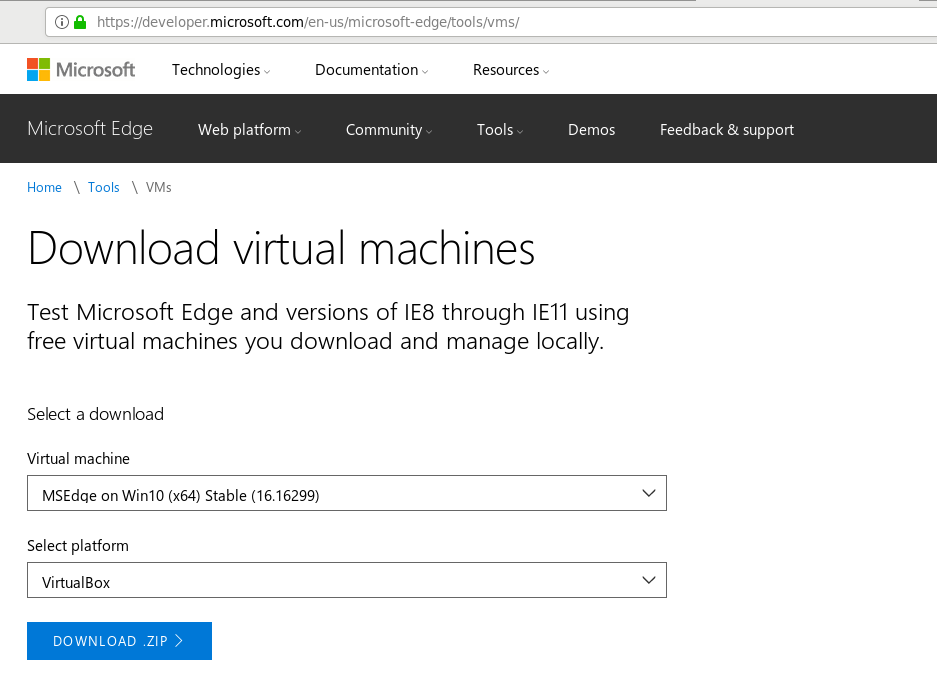937x698 pixels.
Task: Click the address bar URL field
Action: coord(490,22)
